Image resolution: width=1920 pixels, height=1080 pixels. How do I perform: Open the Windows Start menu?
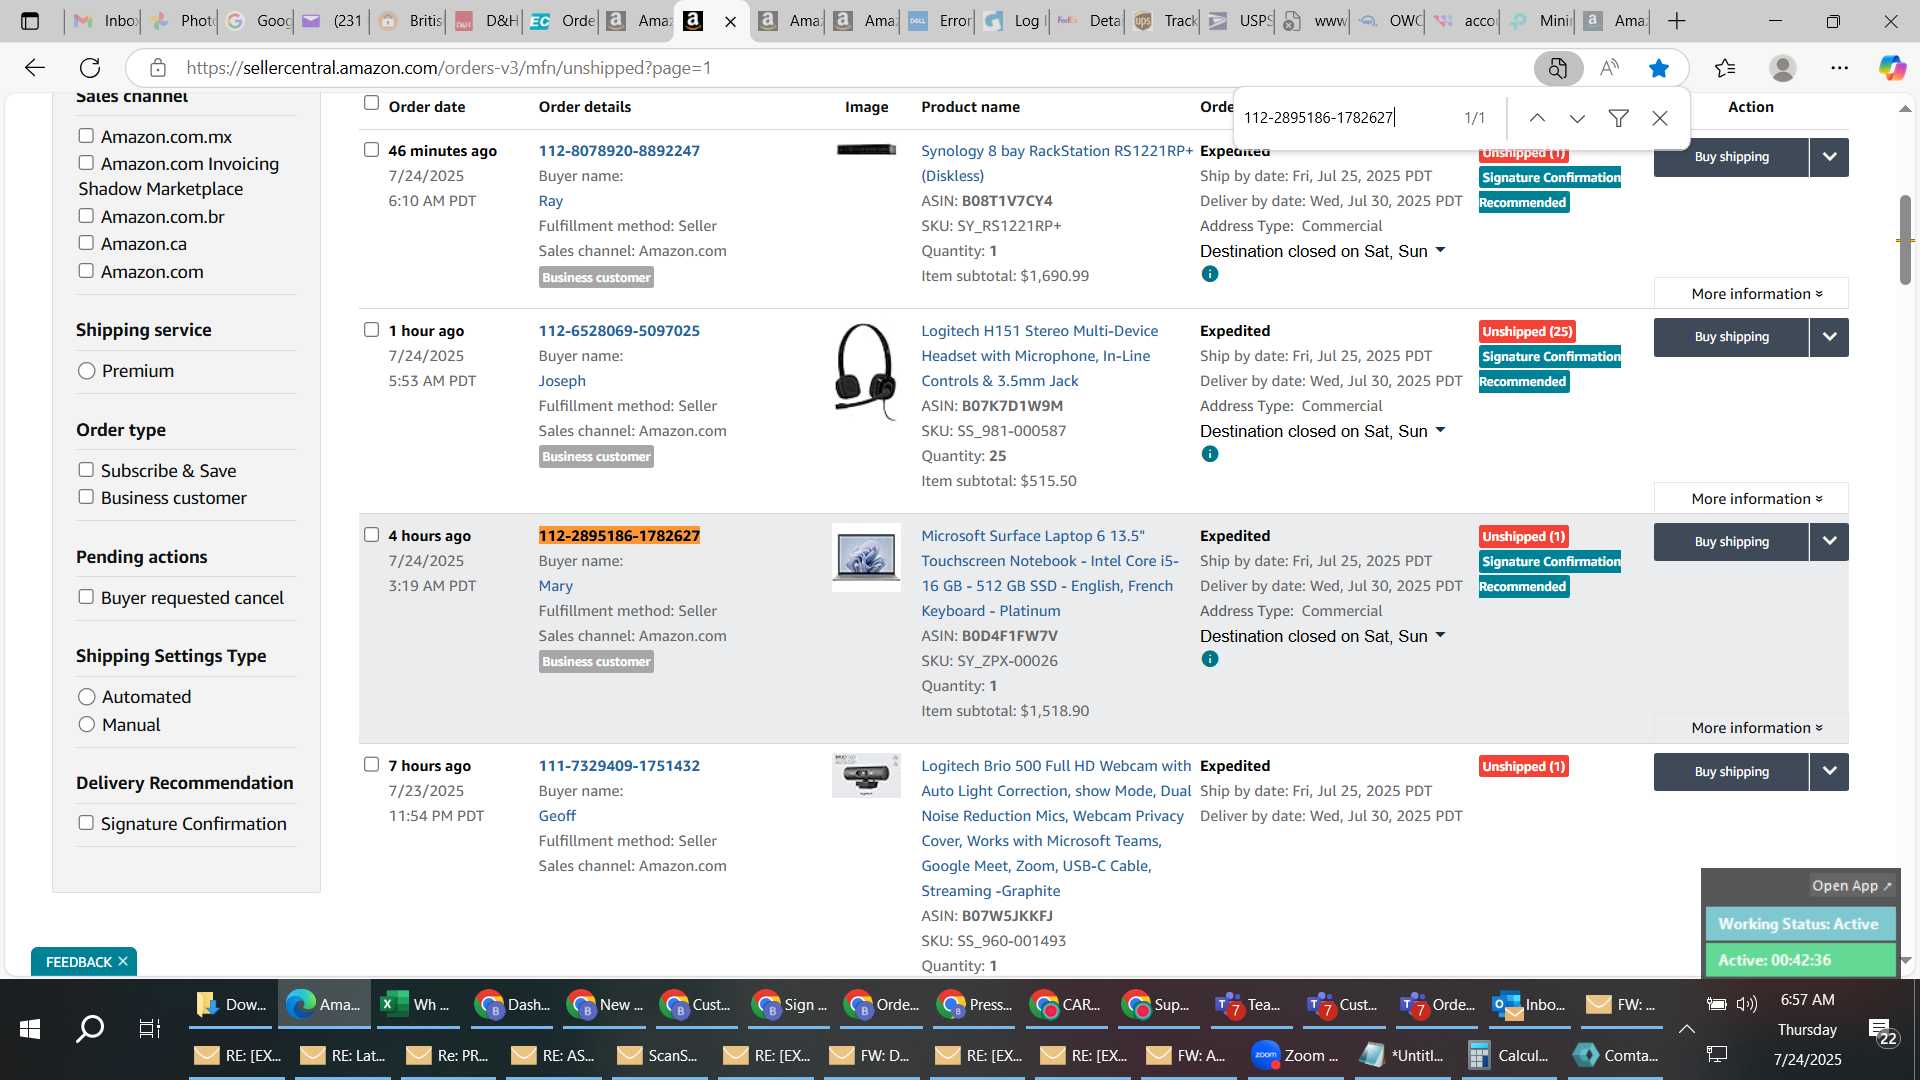[x=30, y=1029]
